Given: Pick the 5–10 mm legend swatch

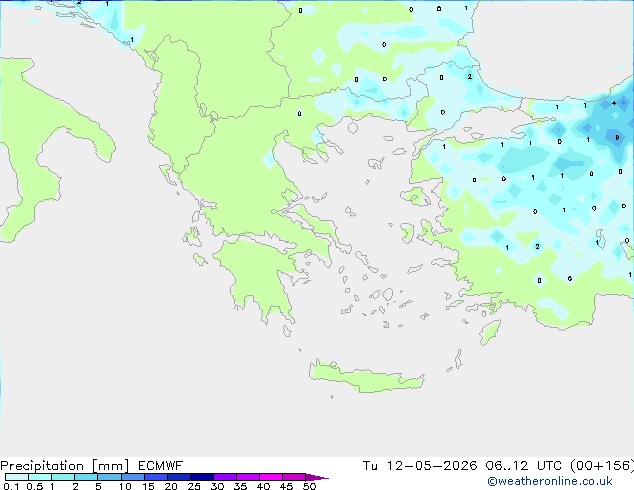Looking at the screenshot, I should click(109, 477).
